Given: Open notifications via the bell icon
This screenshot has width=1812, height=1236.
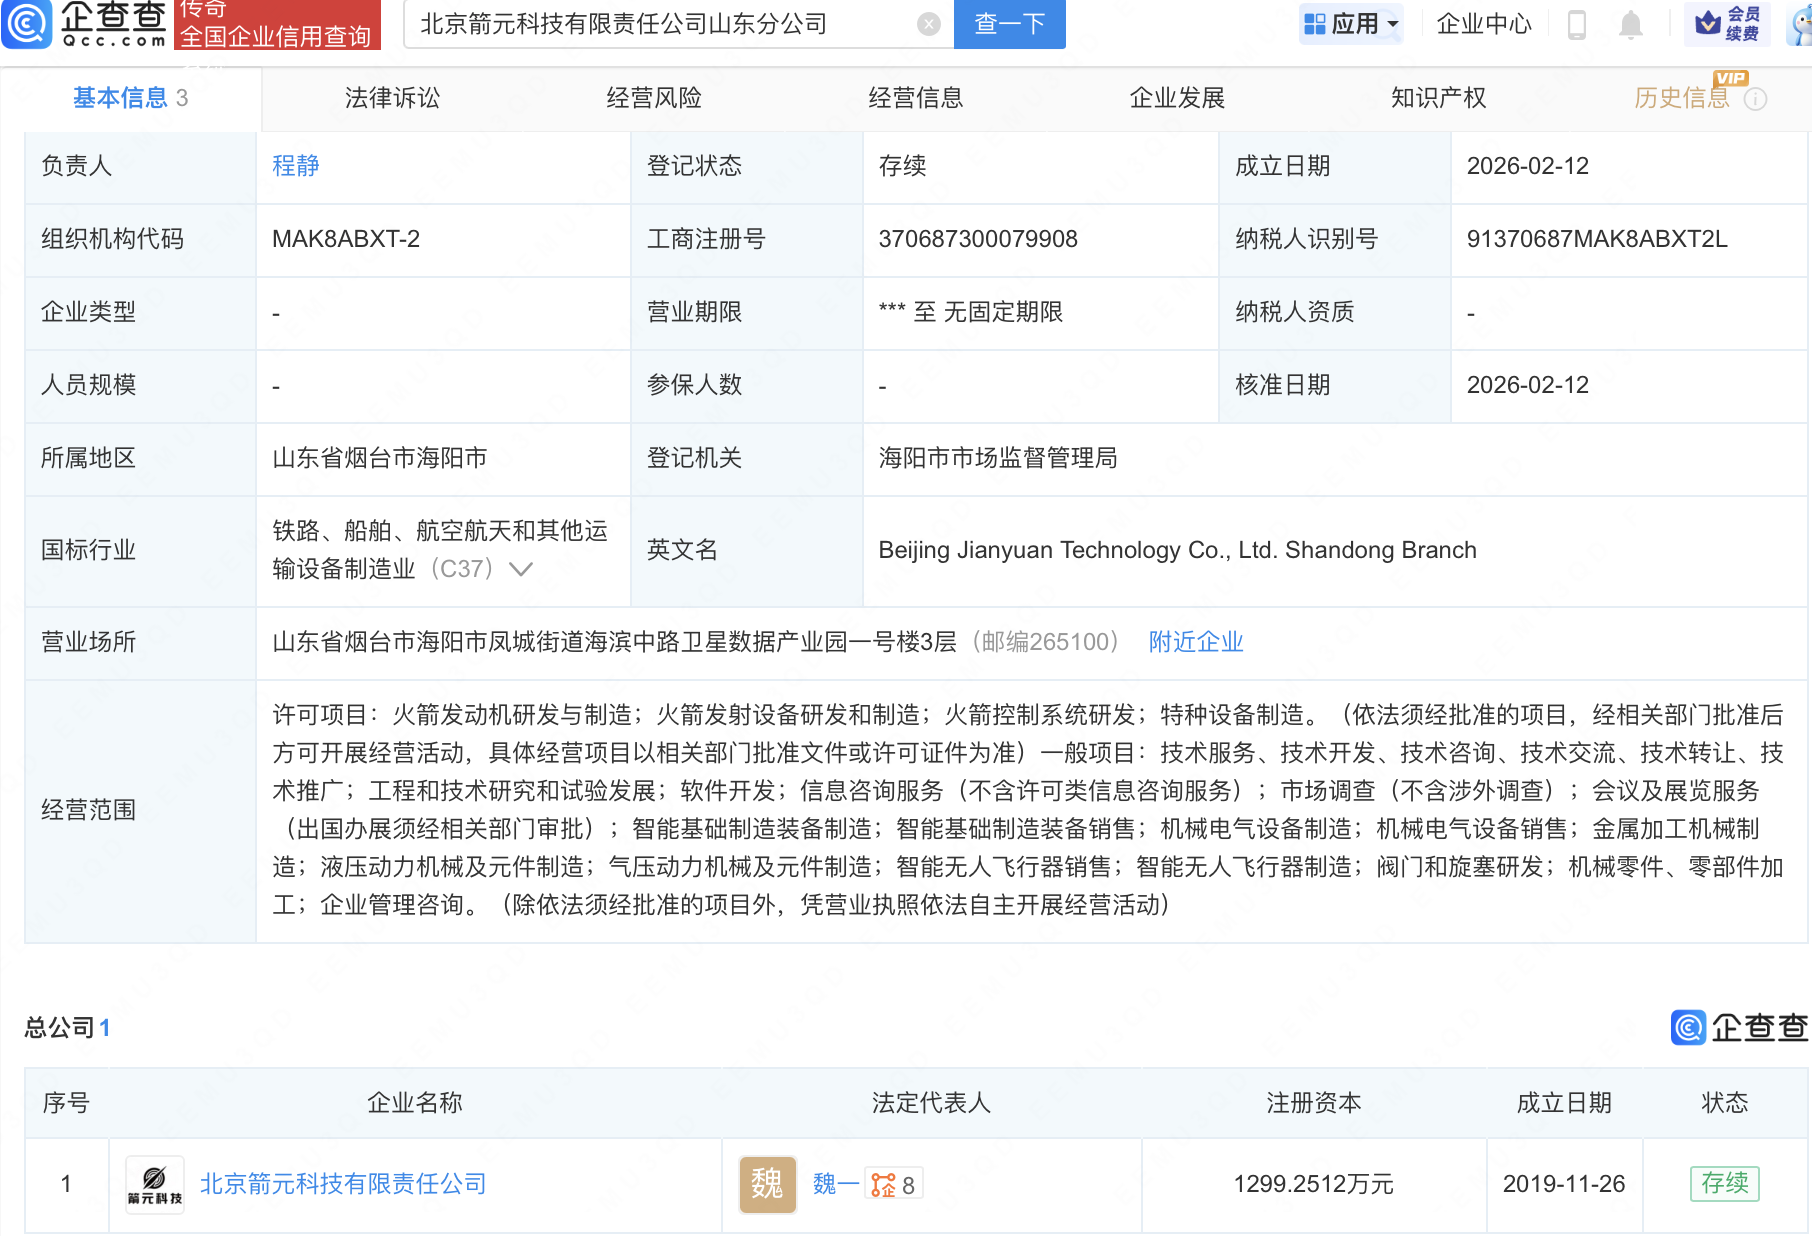Looking at the screenshot, I should coord(1629,25).
